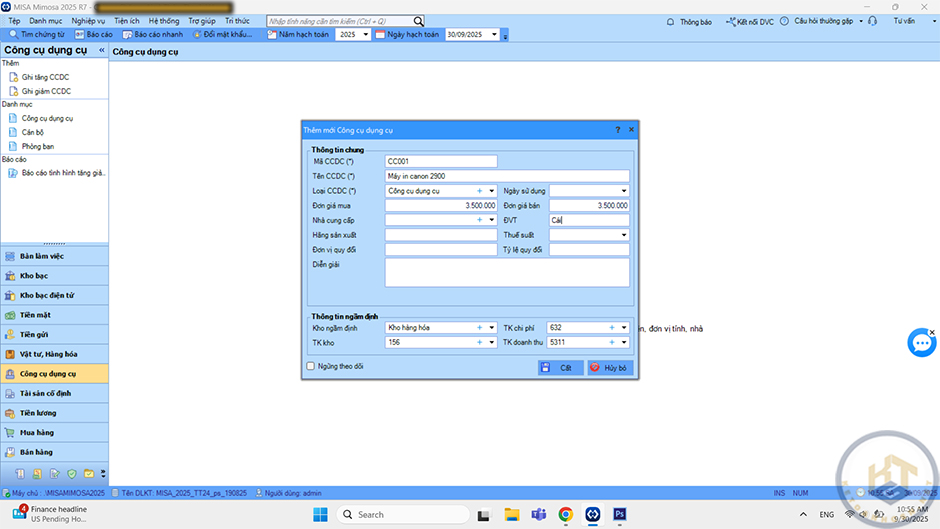Open the Nghiệp vụ menu
The width and height of the screenshot is (940, 529).
point(88,20)
